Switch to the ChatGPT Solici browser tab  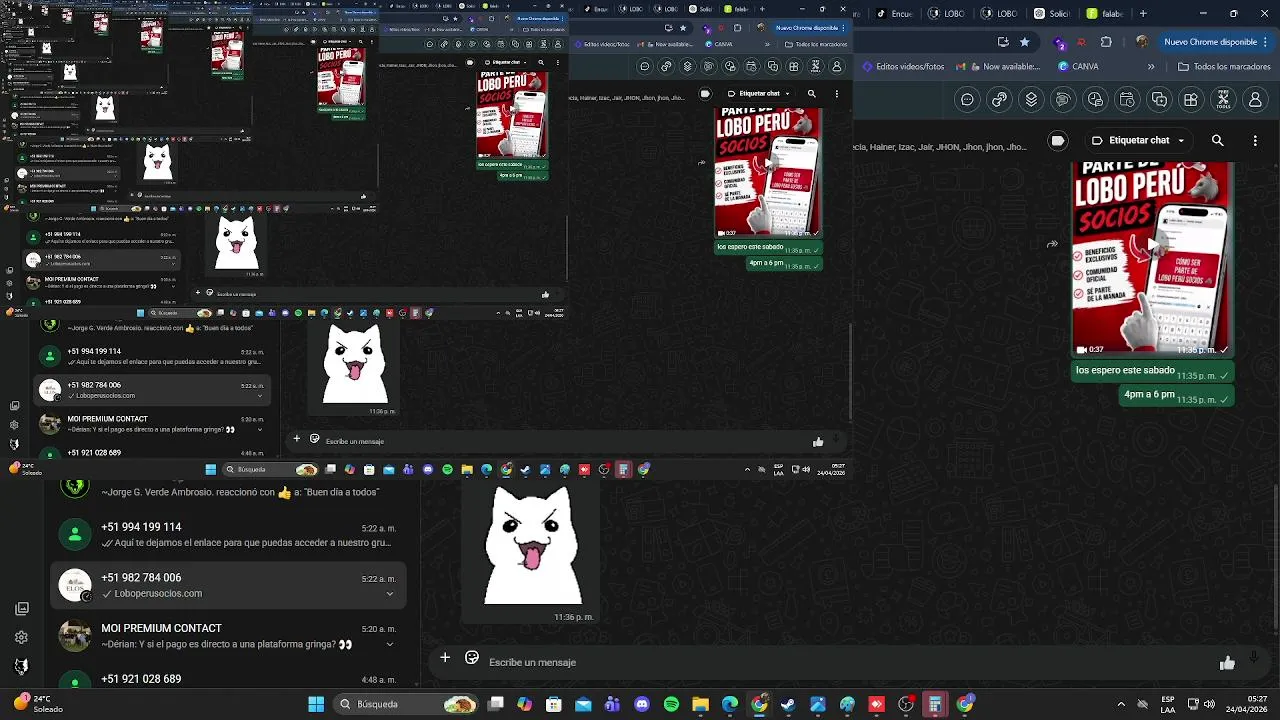(1055, 14)
